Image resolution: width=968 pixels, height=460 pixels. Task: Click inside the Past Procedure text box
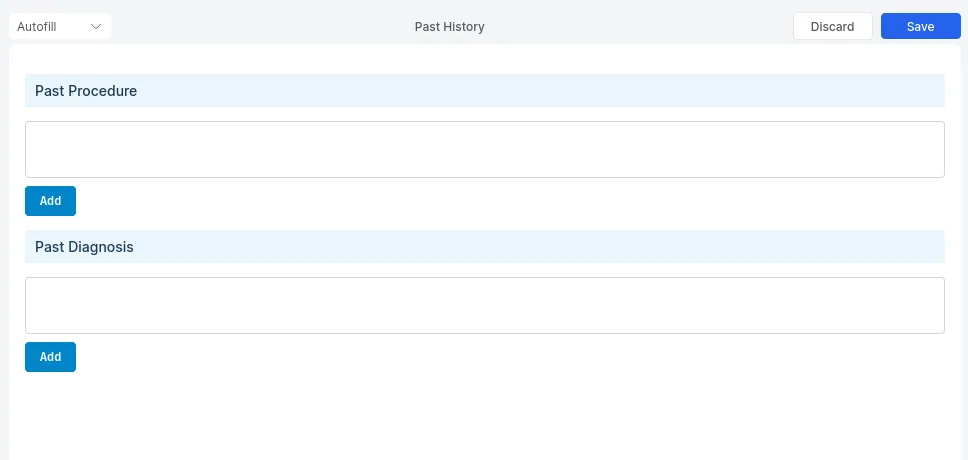(484, 150)
